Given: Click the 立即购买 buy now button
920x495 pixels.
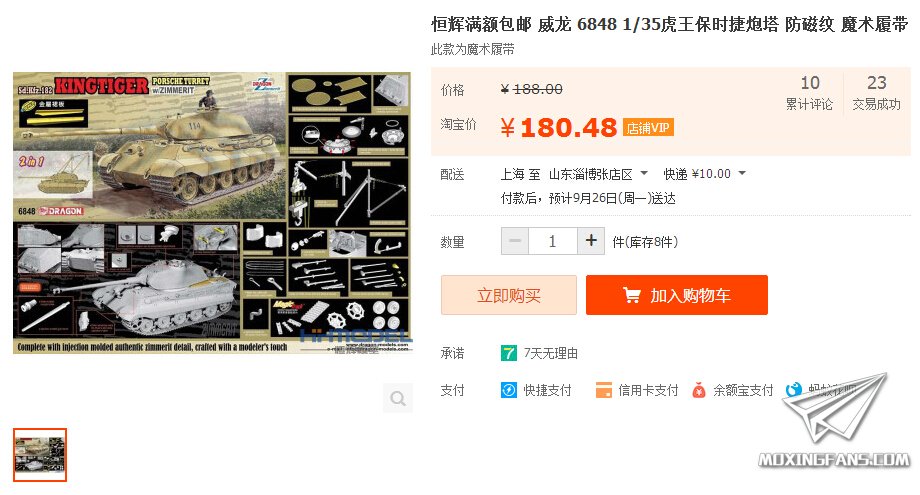Looking at the screenshot, I should pyautogui.click(x=509, y=295).
